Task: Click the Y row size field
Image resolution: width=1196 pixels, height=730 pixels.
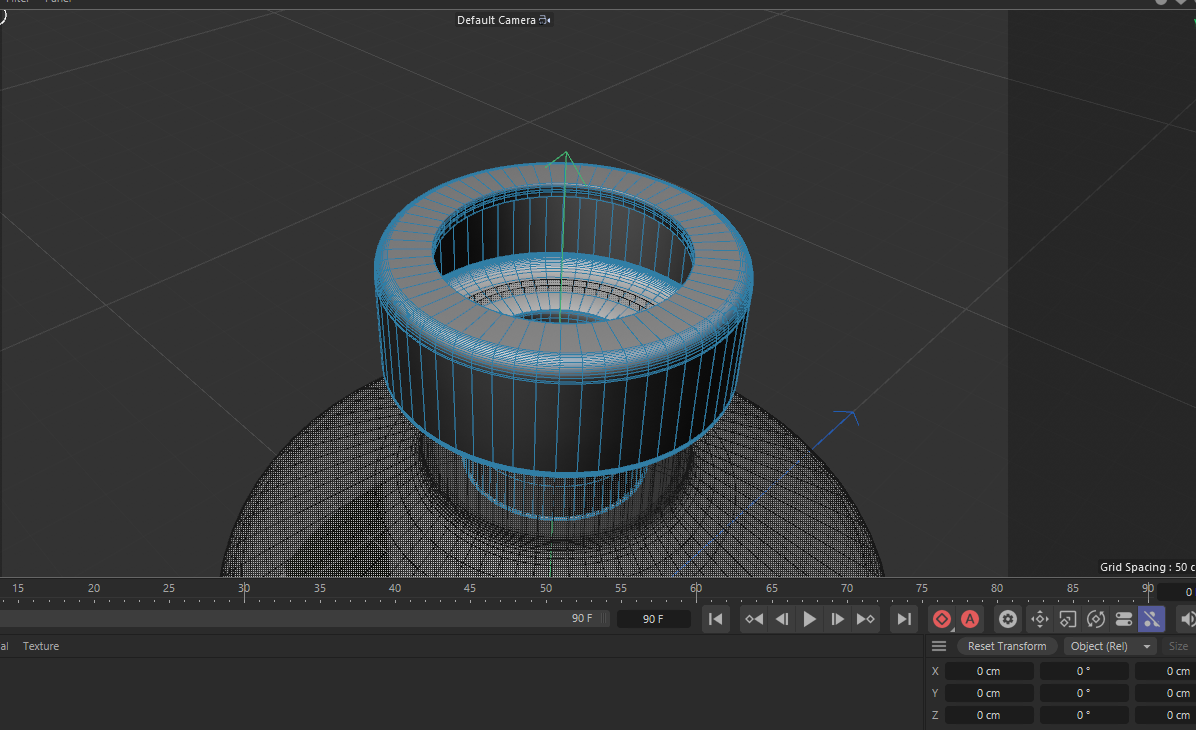Action: [x=1165, y=693]
